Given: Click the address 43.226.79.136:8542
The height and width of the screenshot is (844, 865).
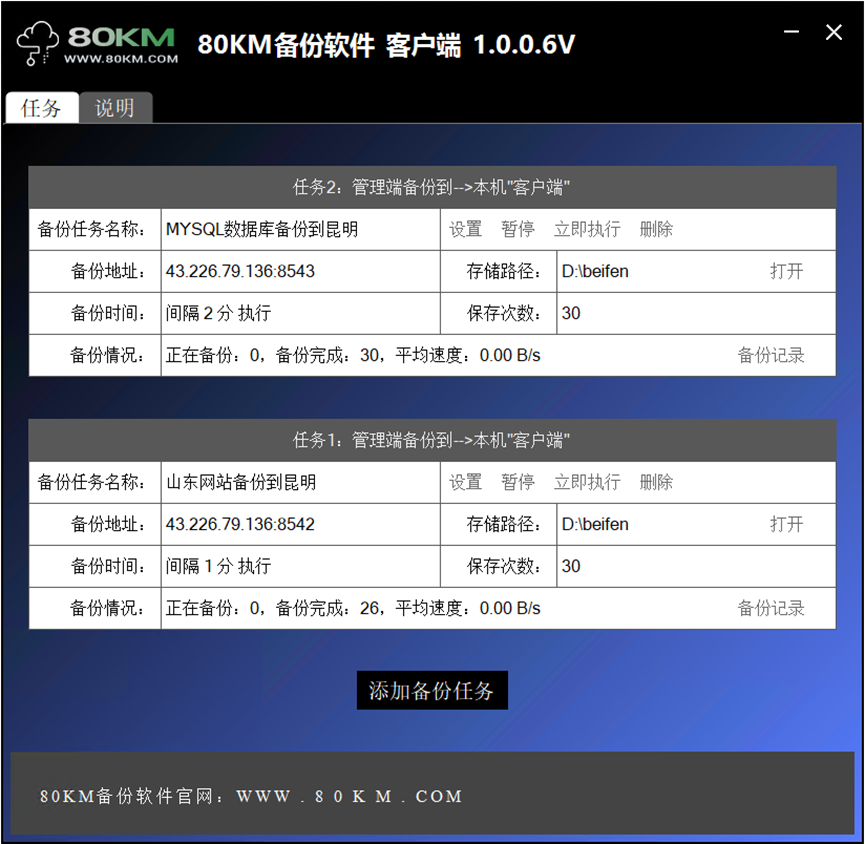Looking at the screenshot, I should [x=240, y=524].
